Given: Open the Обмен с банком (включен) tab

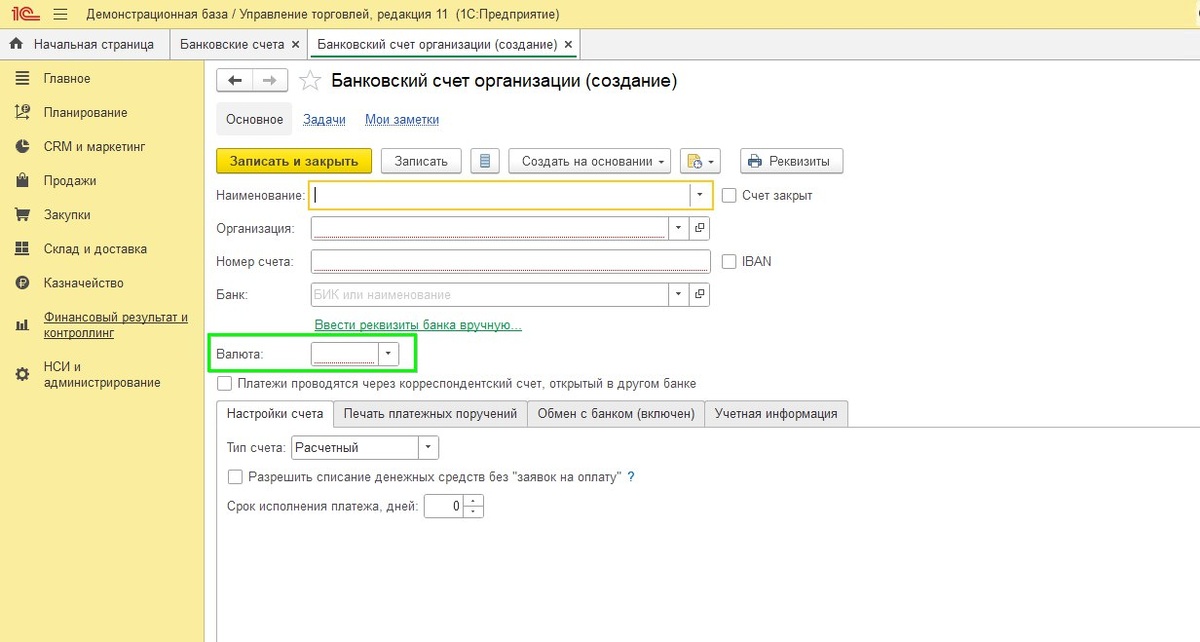Looking at the screenshot, I should [615, 414].
